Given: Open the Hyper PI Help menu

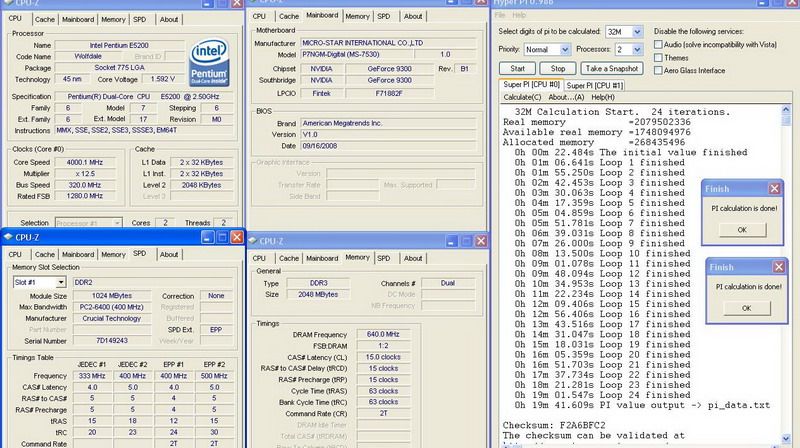Looking at the screenshot, I should coord(519,15).
